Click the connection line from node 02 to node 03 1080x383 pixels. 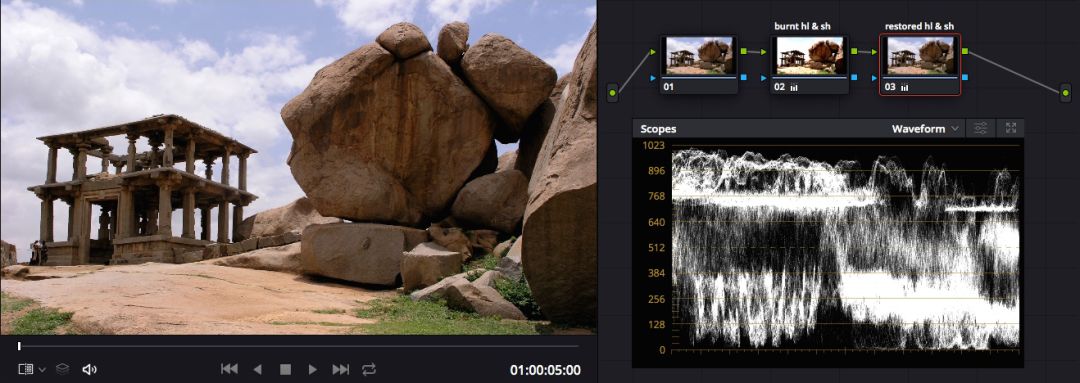pyautogui.click(x=865, y=51)
